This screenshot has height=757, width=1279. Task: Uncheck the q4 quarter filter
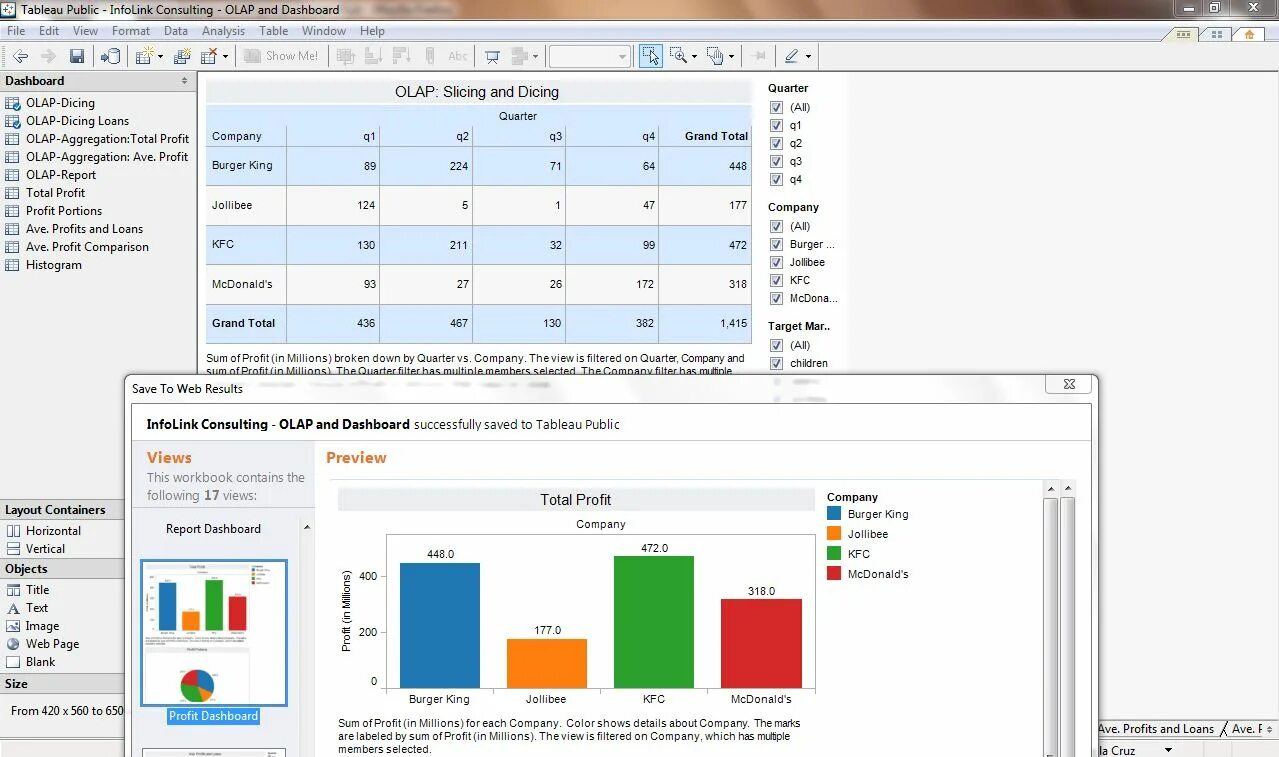(x=776, y=180)
